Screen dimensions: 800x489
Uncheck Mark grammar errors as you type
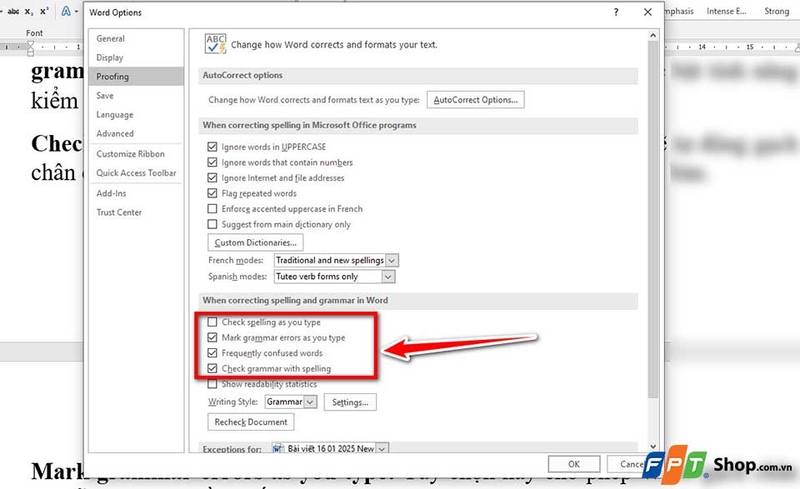(212, 337)
